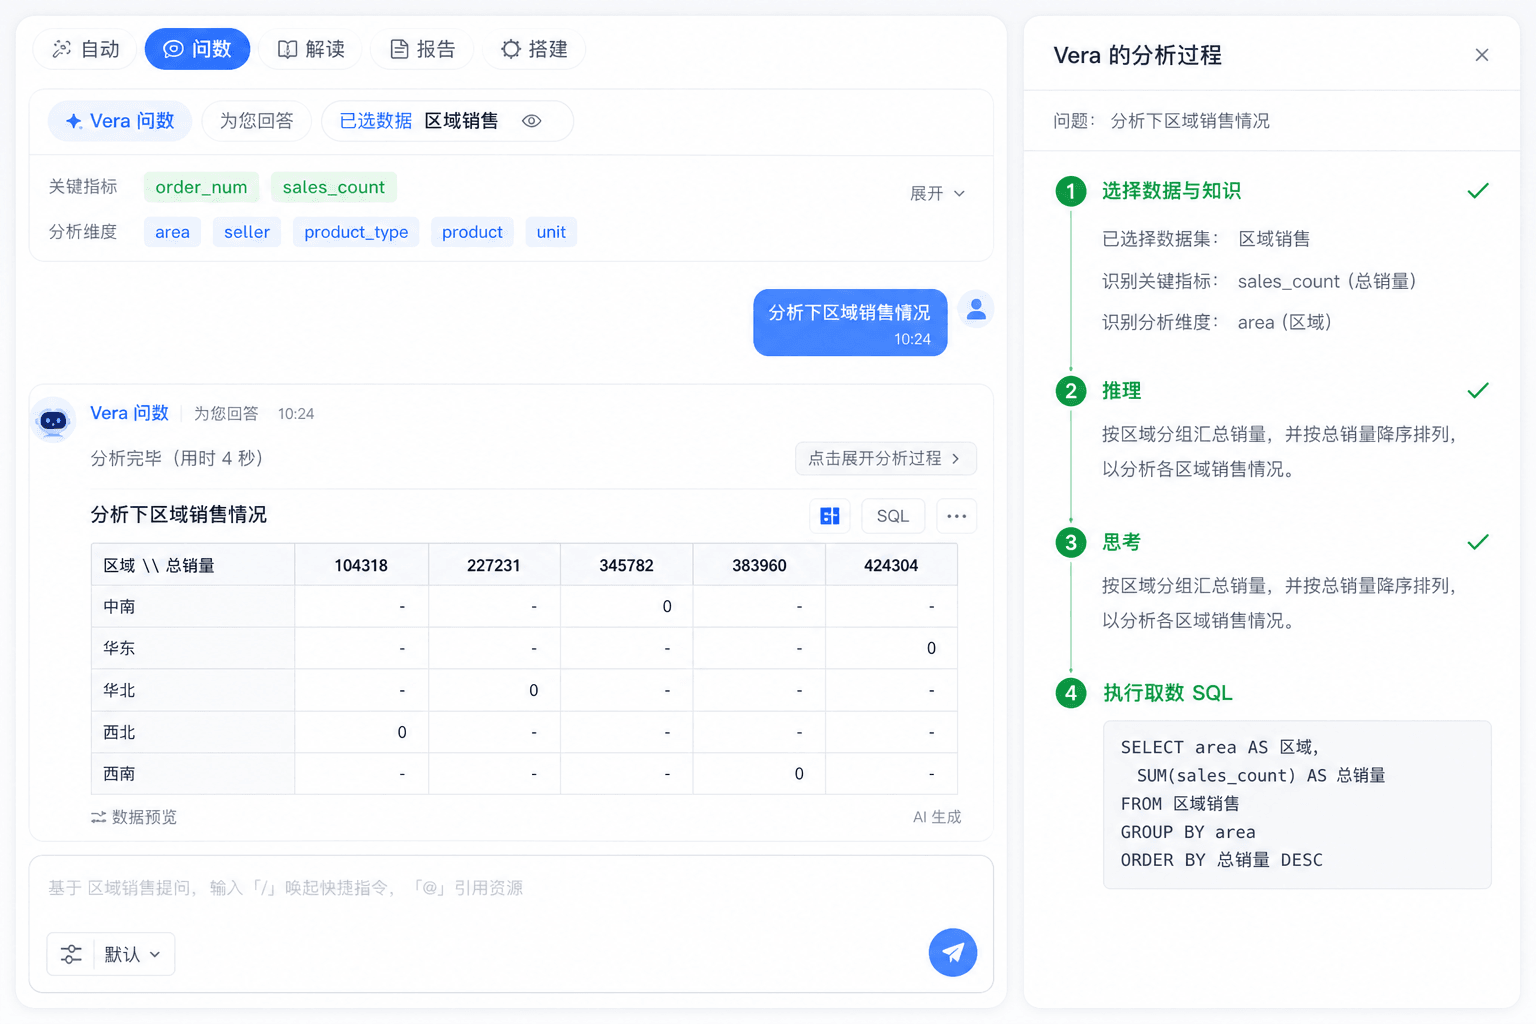Open the 默认 mode dropdown
This screenshot has width=1536, height=1024.
(133, 954)
